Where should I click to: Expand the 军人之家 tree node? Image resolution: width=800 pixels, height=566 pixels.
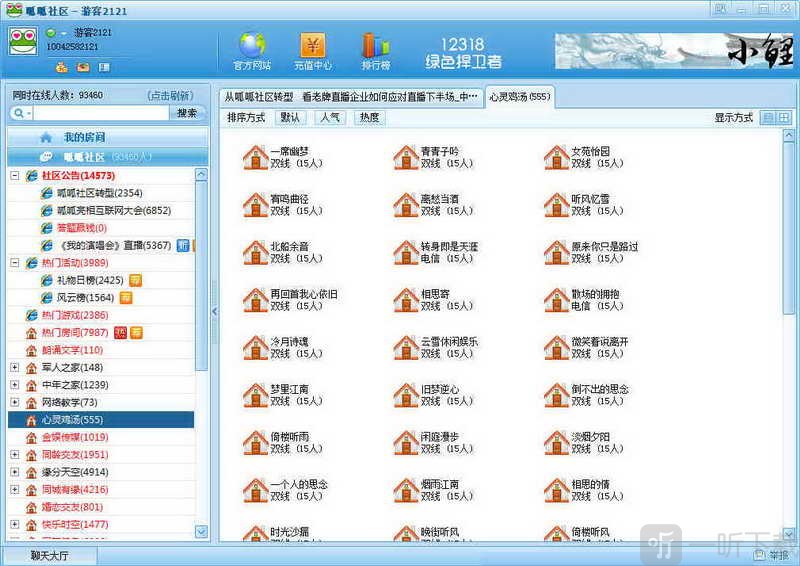(x=15, y=367)
